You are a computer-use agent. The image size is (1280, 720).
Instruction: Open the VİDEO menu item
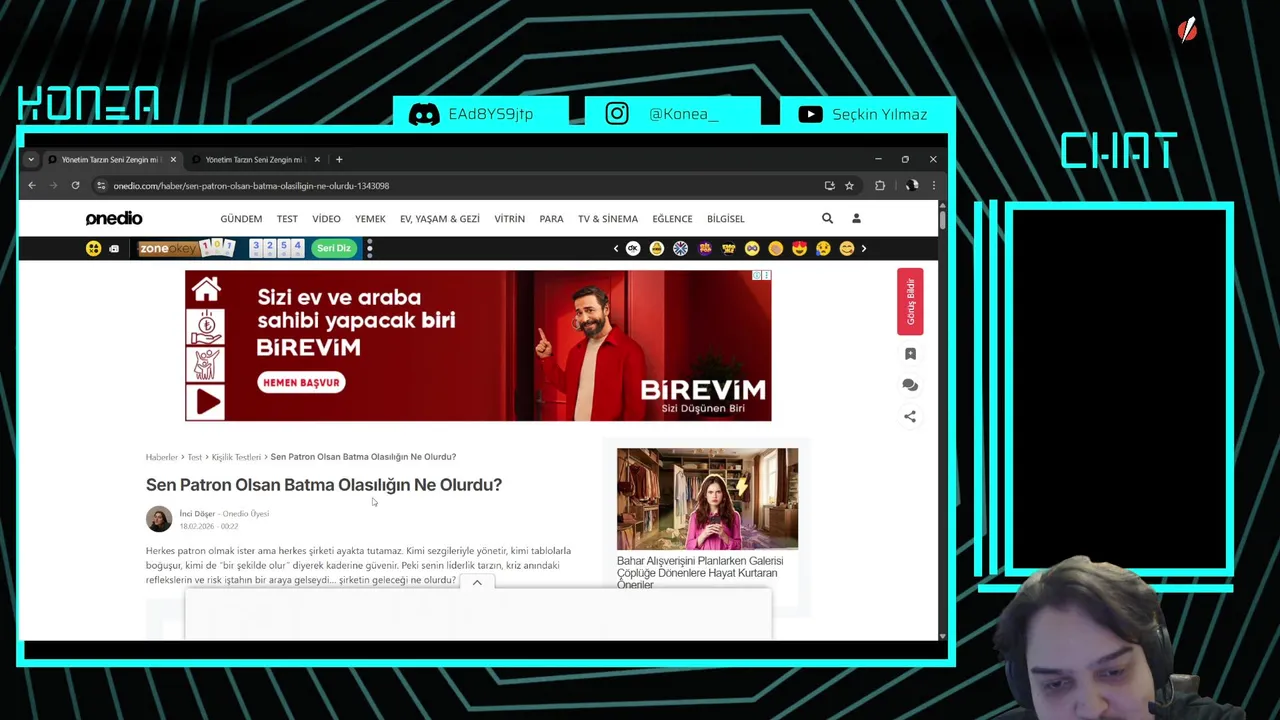point(326,219)
